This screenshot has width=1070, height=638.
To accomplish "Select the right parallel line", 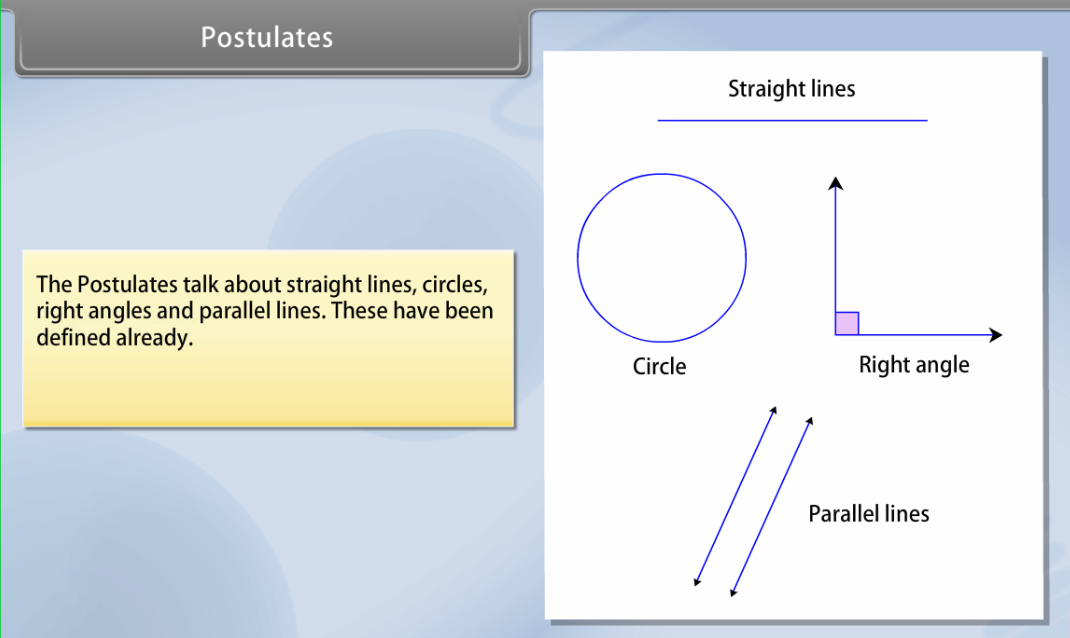I will [x=772, y=506].
